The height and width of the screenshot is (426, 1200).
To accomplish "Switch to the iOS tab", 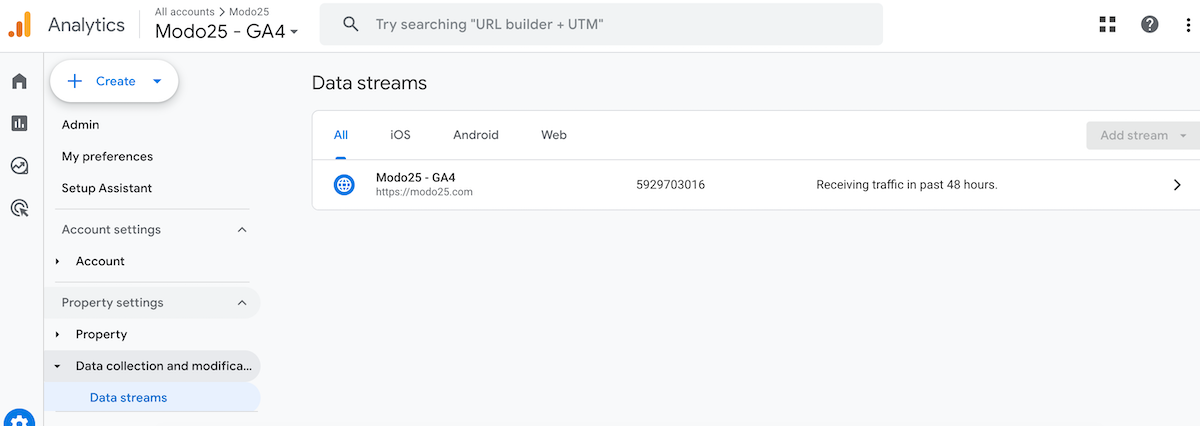I will point(400,135).
